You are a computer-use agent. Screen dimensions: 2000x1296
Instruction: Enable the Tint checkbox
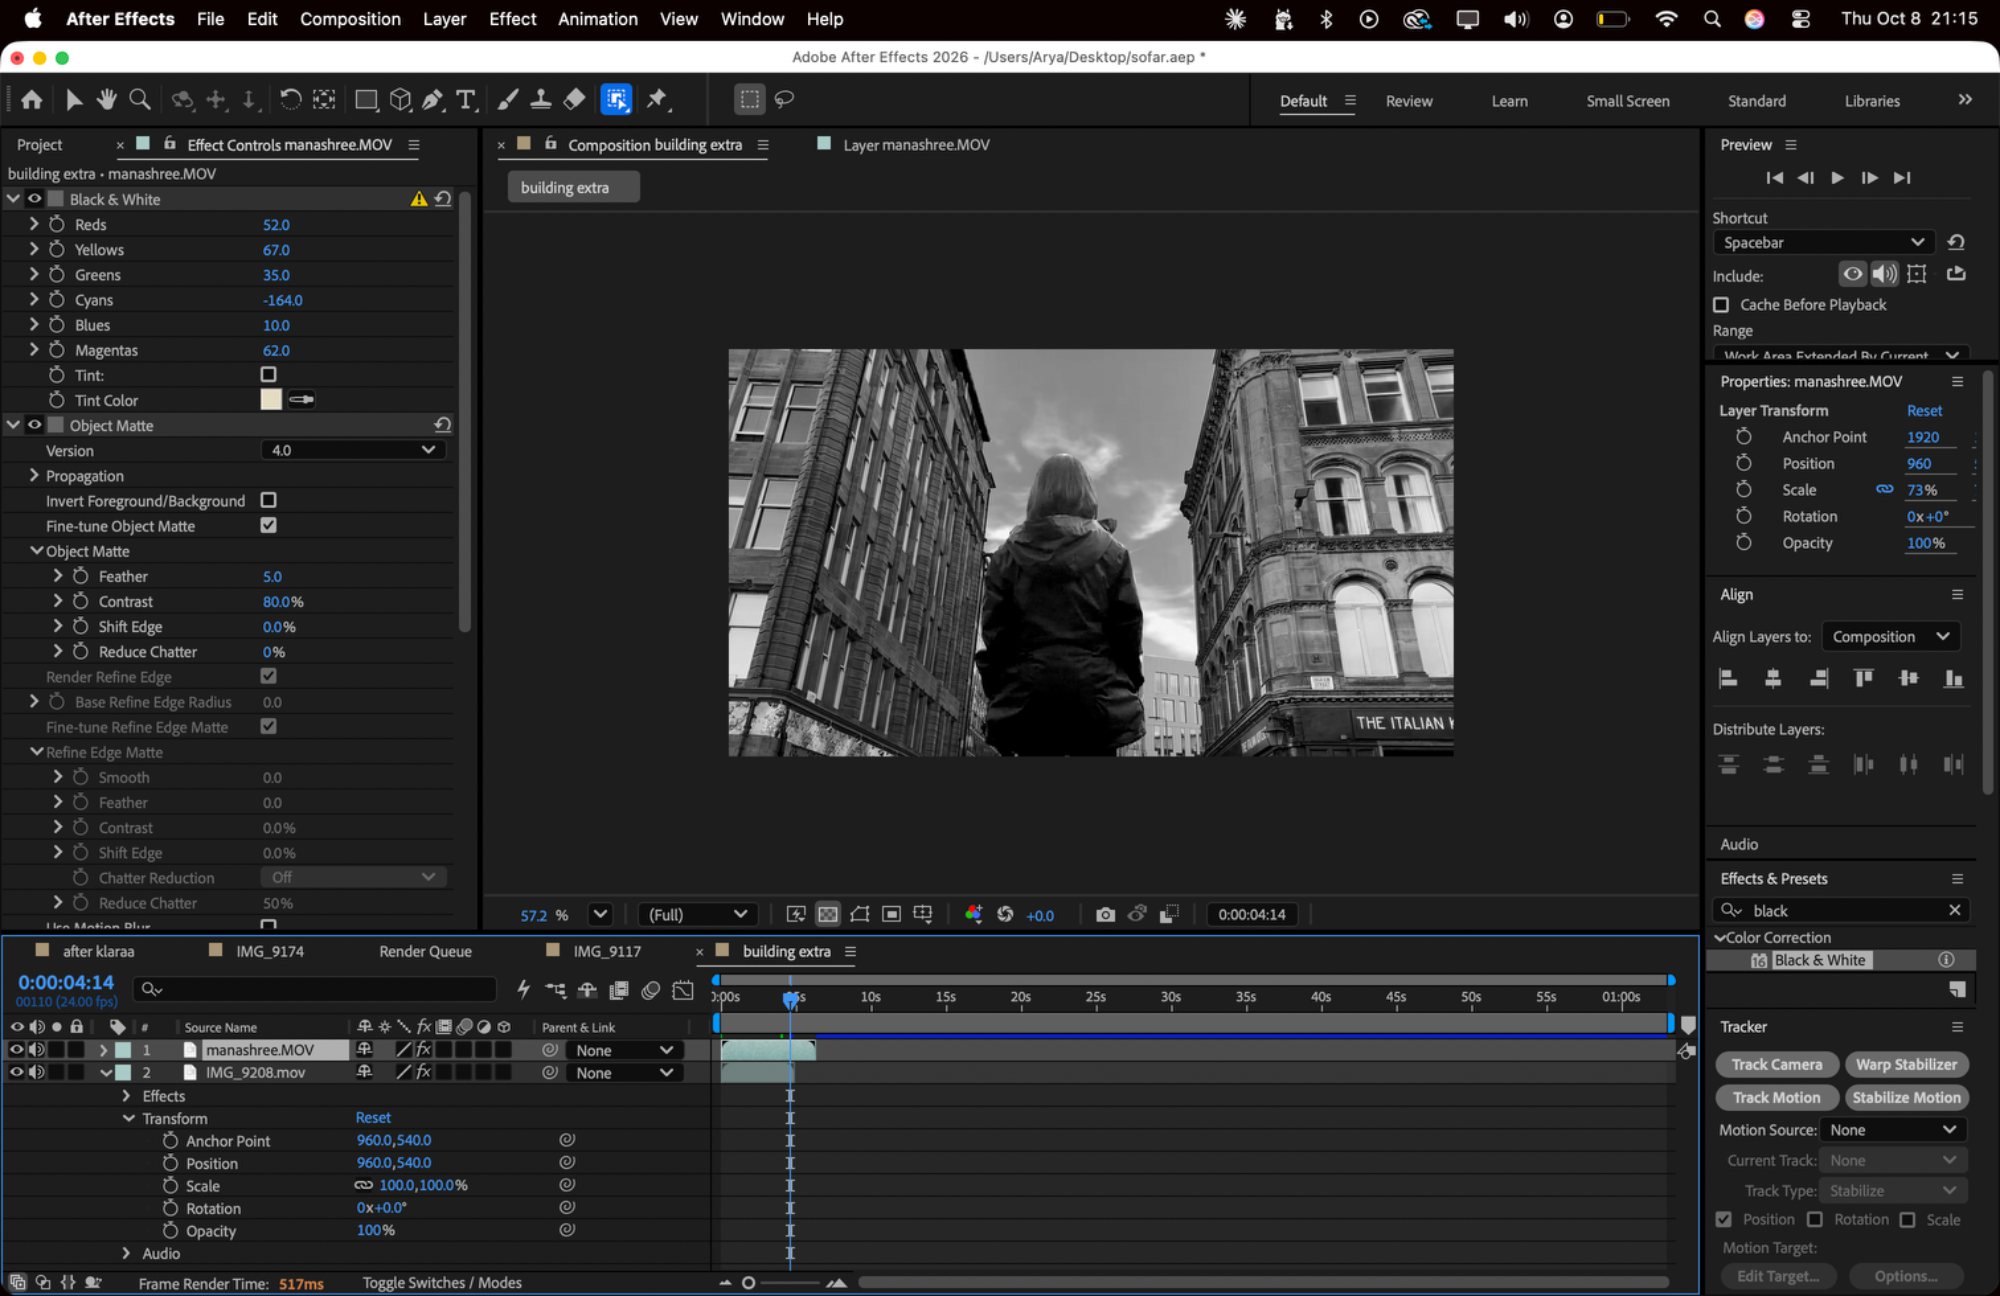pyautogui.click(x=268, y=375)
